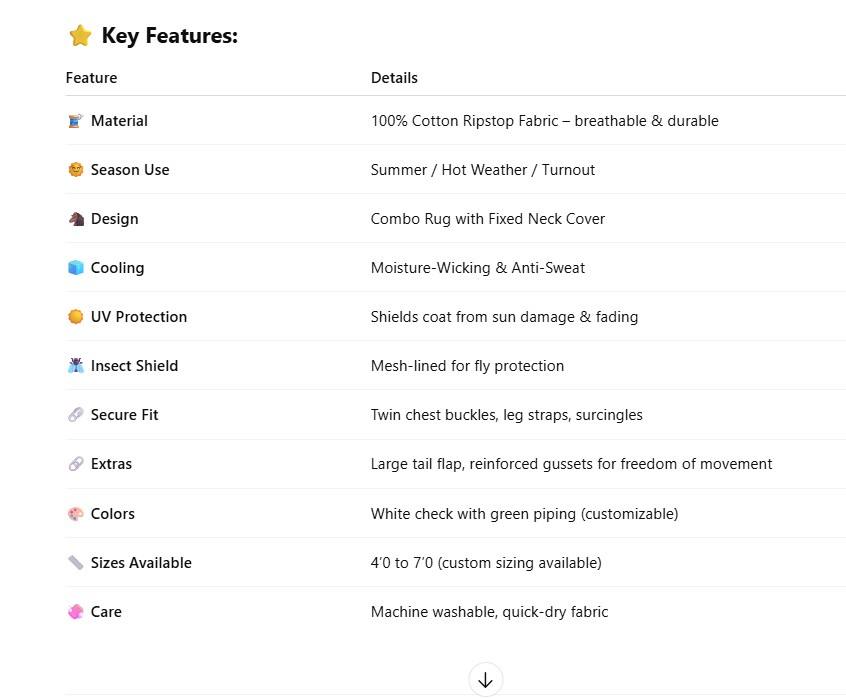Image resolution: width=846 pixels, height=698 pixels.
Task: Click the sun face icon beside Season Use
Action: pyautogui.click(x=75, y=170)
